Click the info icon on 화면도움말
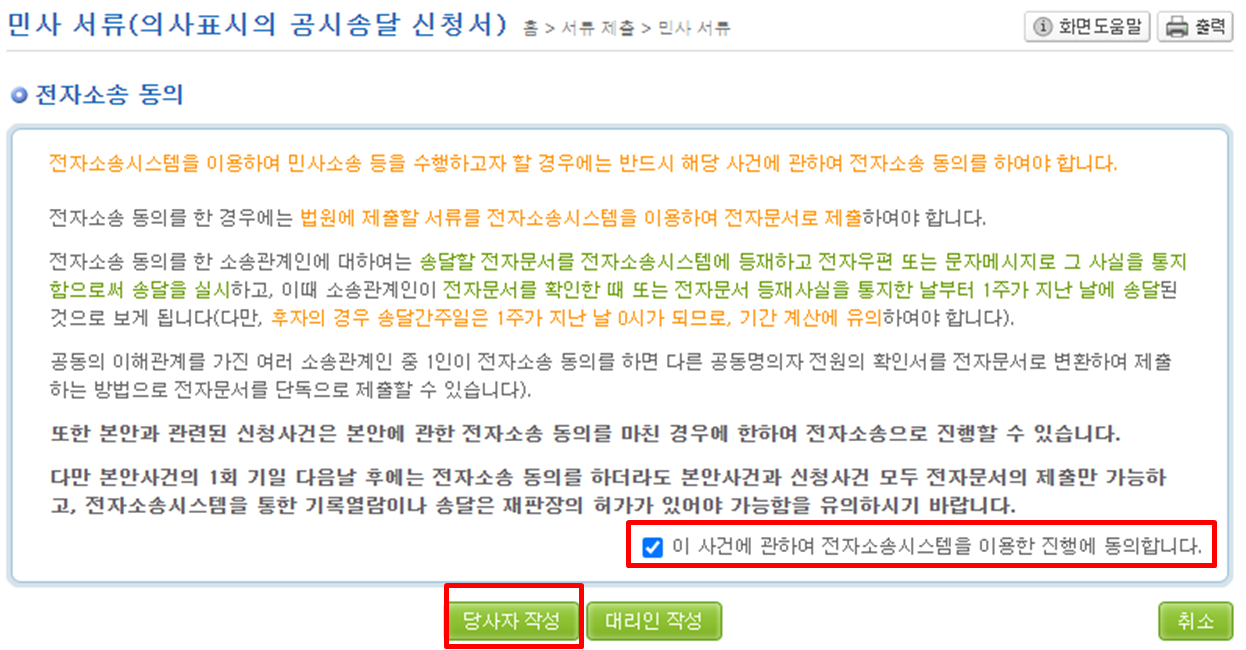 tap(1044, 27)
